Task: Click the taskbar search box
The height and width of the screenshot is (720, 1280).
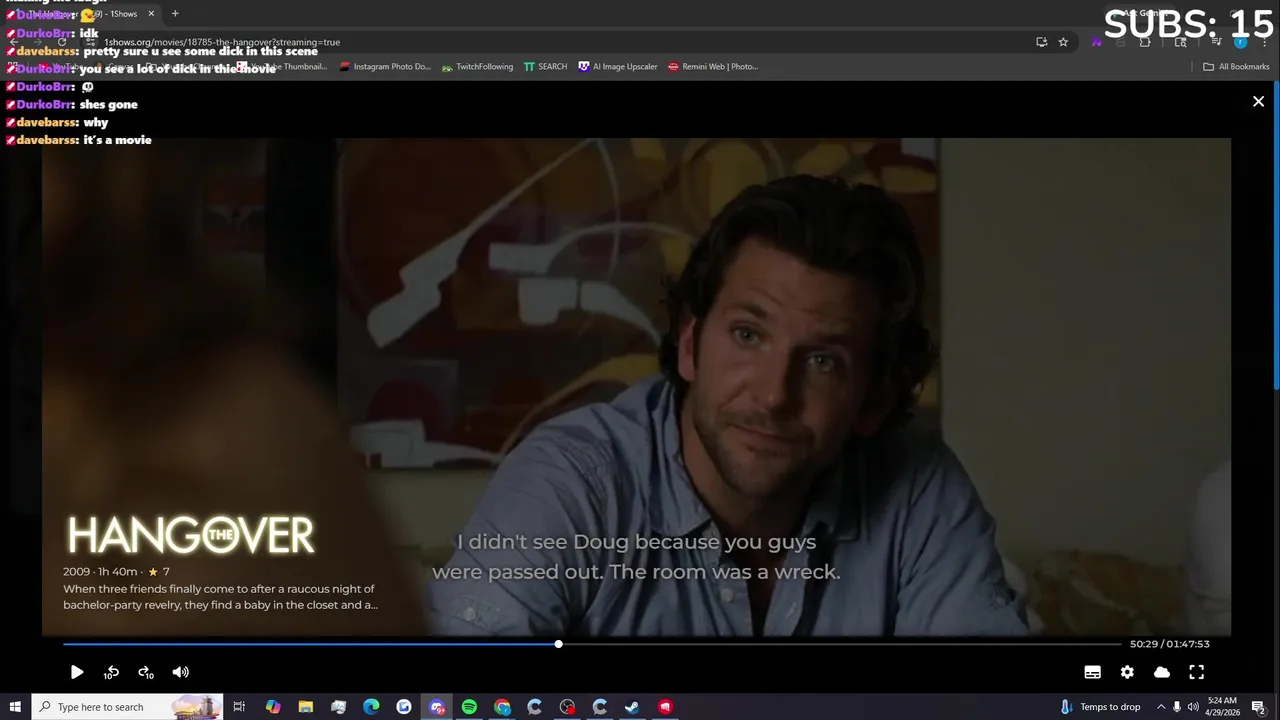Action: (x=127, y=707)
